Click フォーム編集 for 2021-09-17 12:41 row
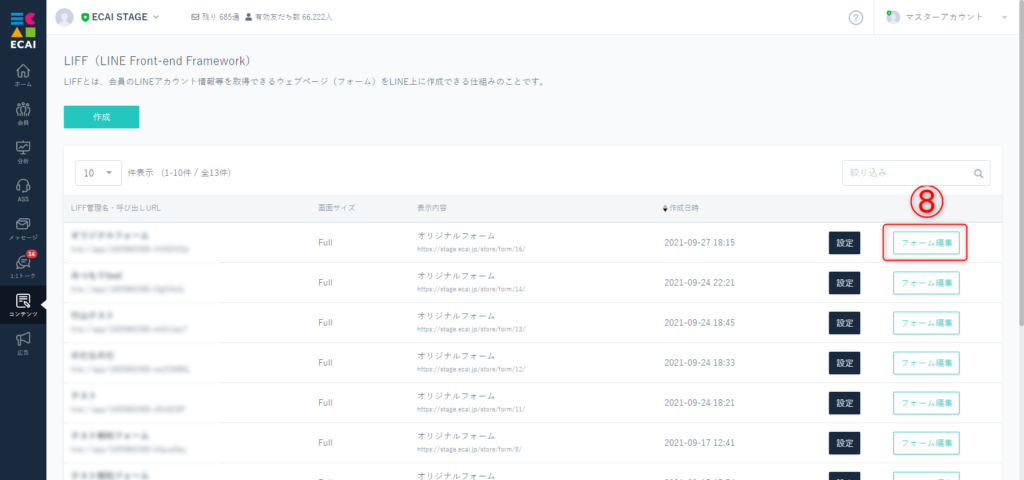The width and height of the screenshot is (1024, 480). [x=926, y=443]
